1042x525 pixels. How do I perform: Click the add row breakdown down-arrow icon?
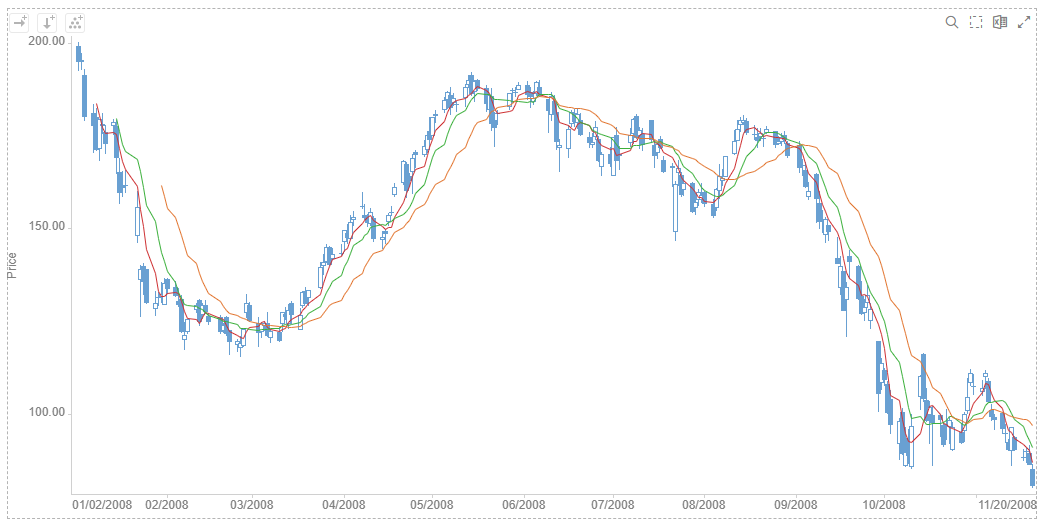click(47, 23)
